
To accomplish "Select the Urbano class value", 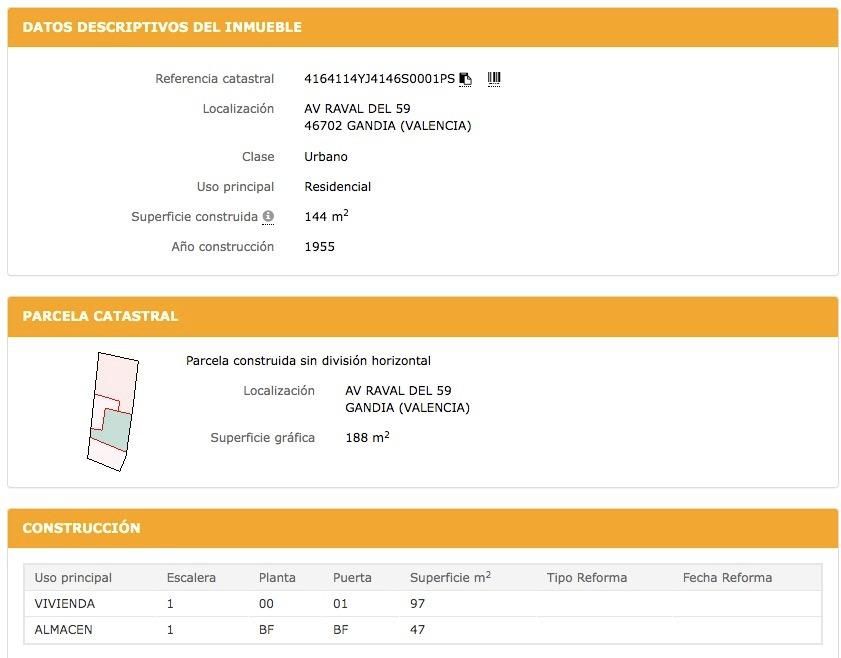I will pyautogui.click(x=324, y=157).
